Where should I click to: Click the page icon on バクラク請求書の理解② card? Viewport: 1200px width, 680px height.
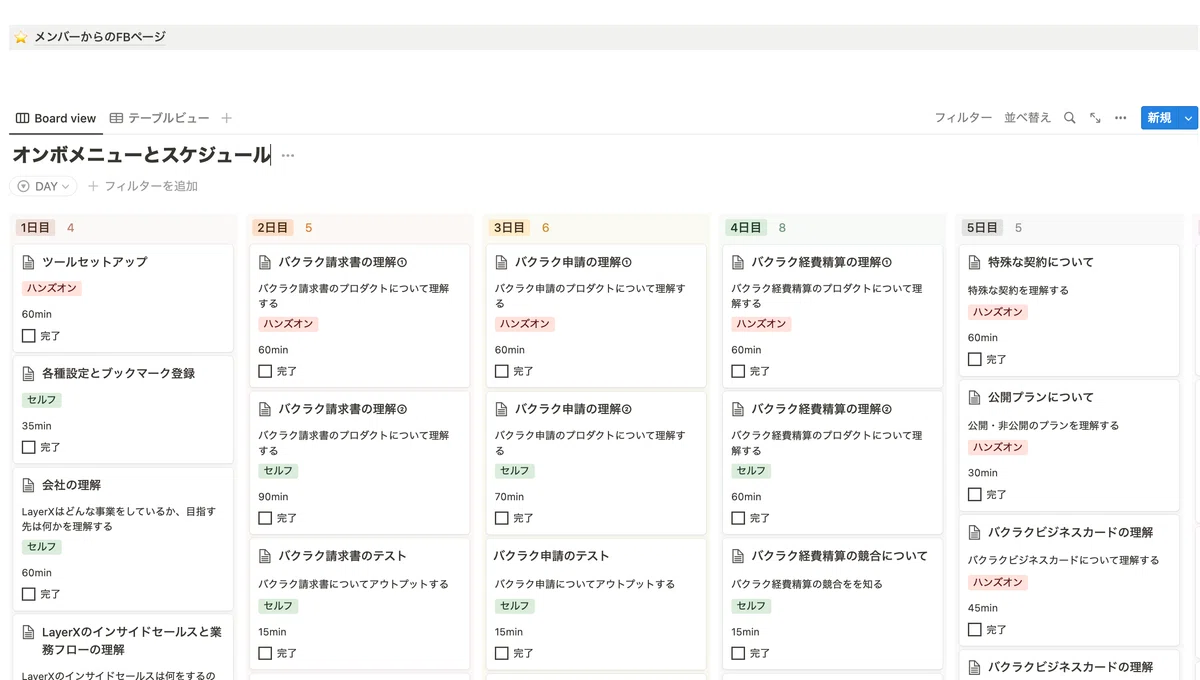[x=265, y=409]
